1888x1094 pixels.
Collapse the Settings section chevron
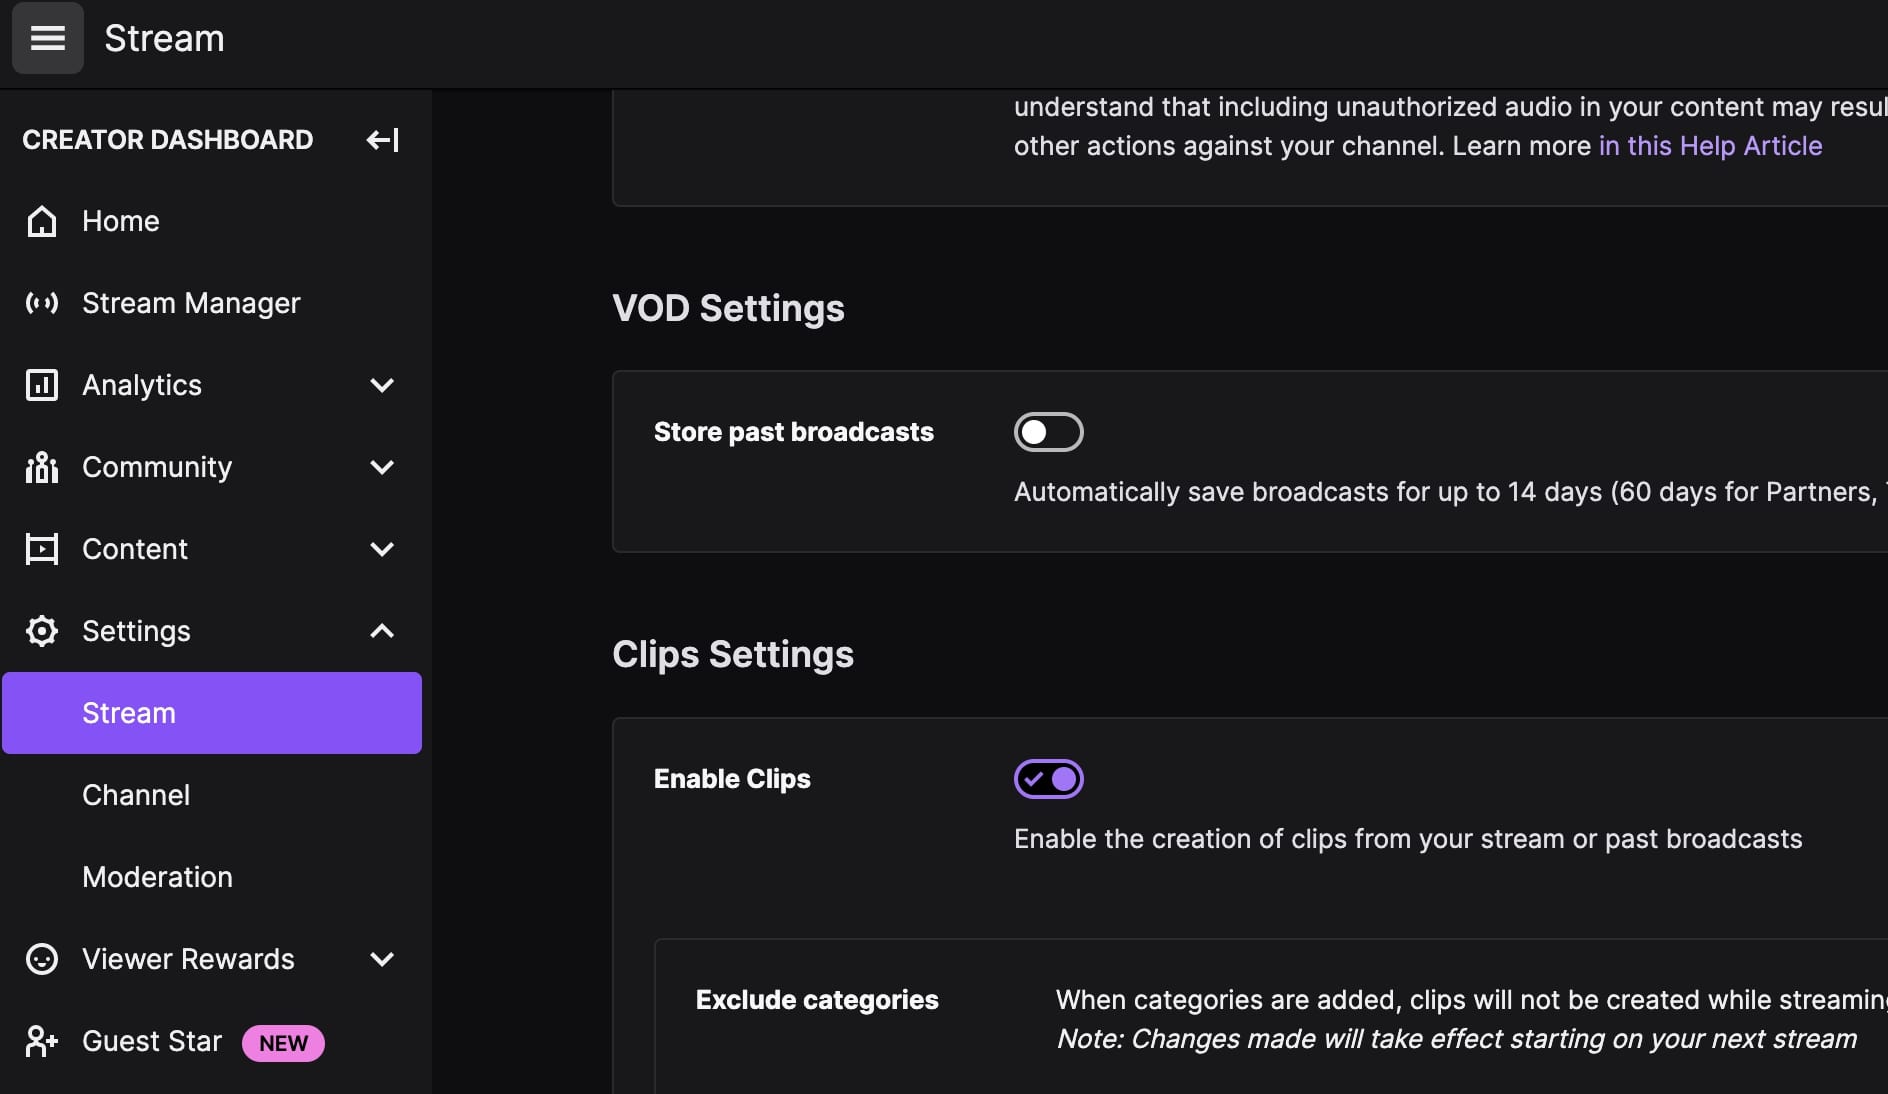(382, 631)
